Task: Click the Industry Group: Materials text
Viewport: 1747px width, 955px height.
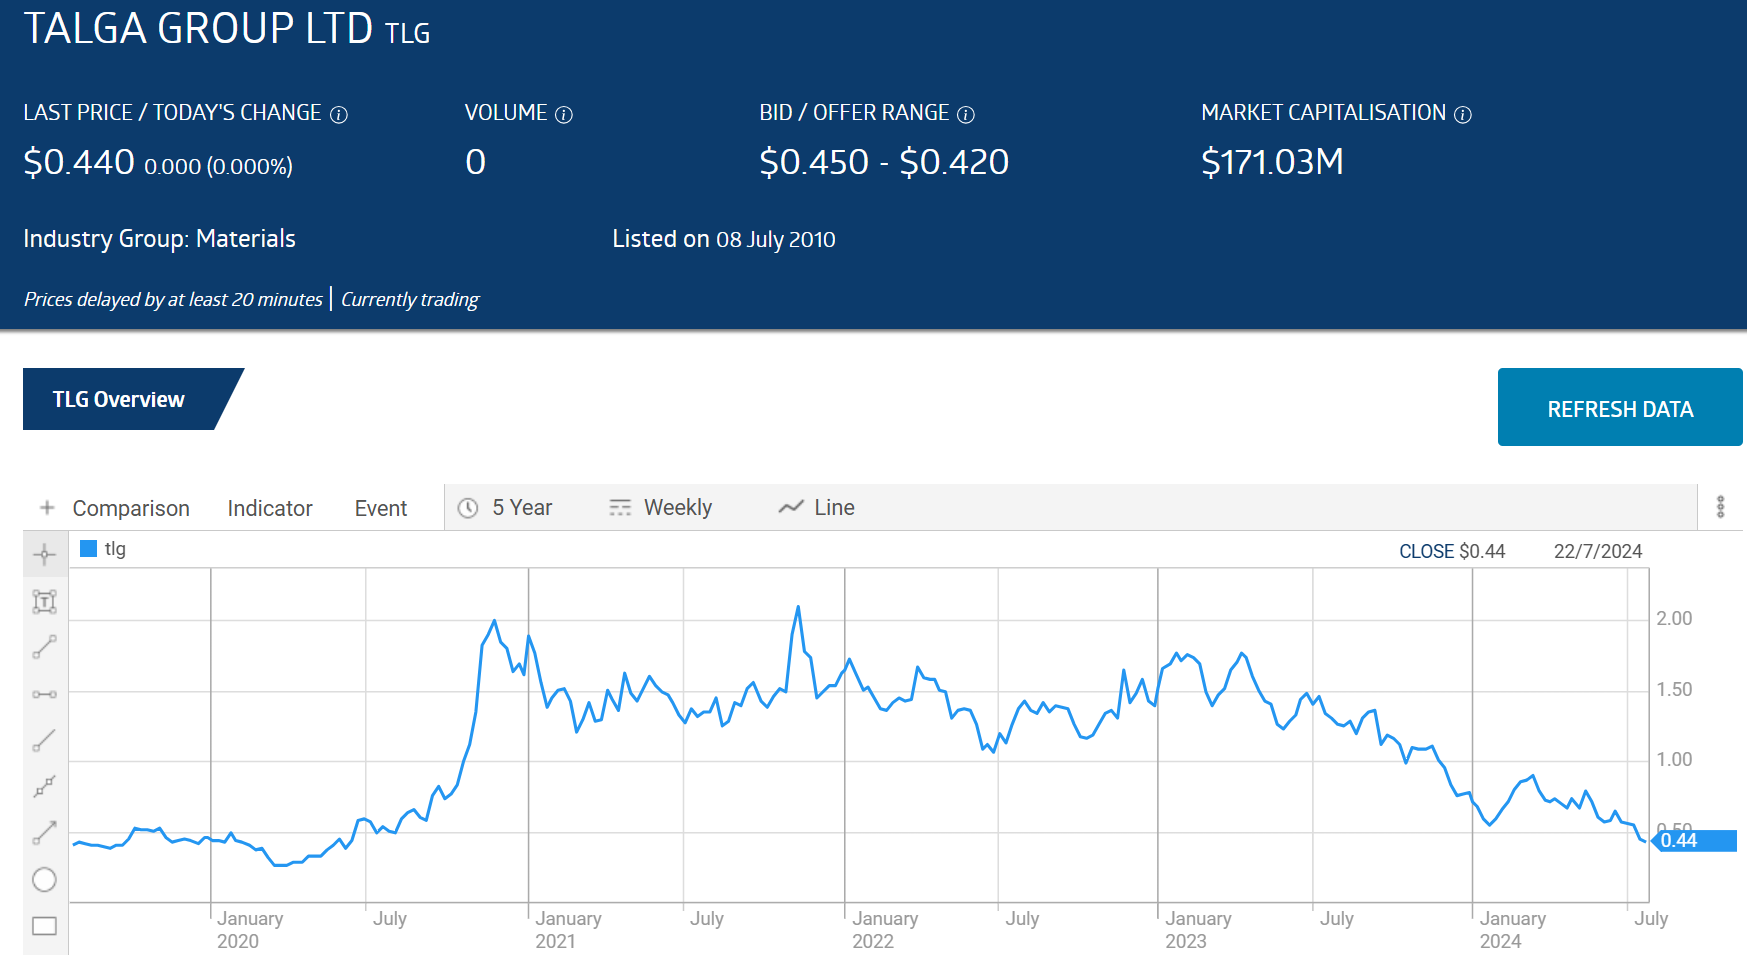Action: 159,239
